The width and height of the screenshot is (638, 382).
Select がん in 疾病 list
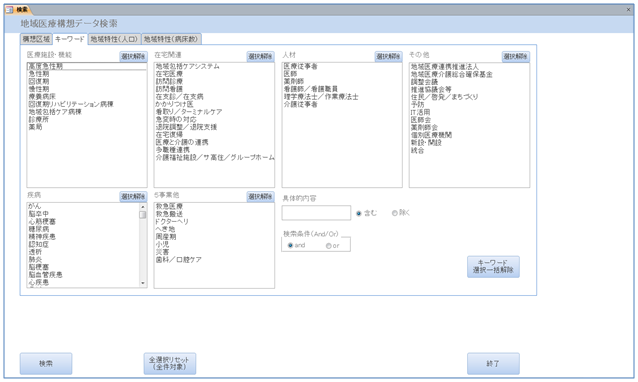pyautogui.click(x=83, y=206)
